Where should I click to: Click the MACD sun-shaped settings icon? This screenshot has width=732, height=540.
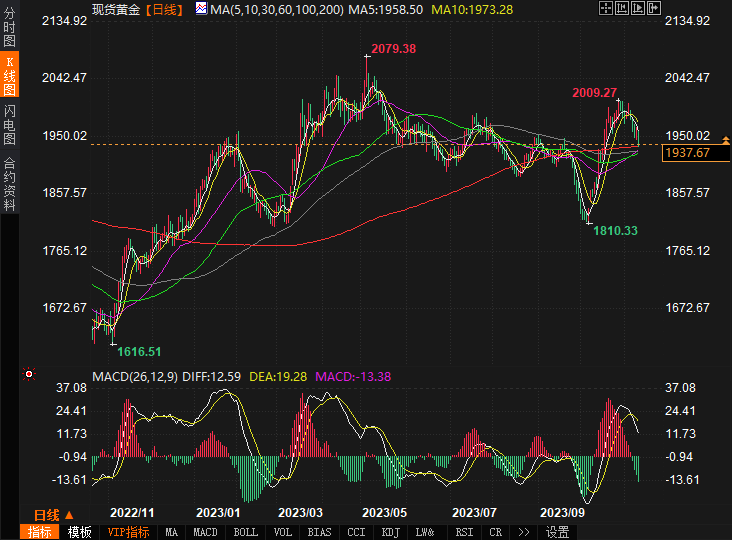pyautogui.click(x=29, y=376)
